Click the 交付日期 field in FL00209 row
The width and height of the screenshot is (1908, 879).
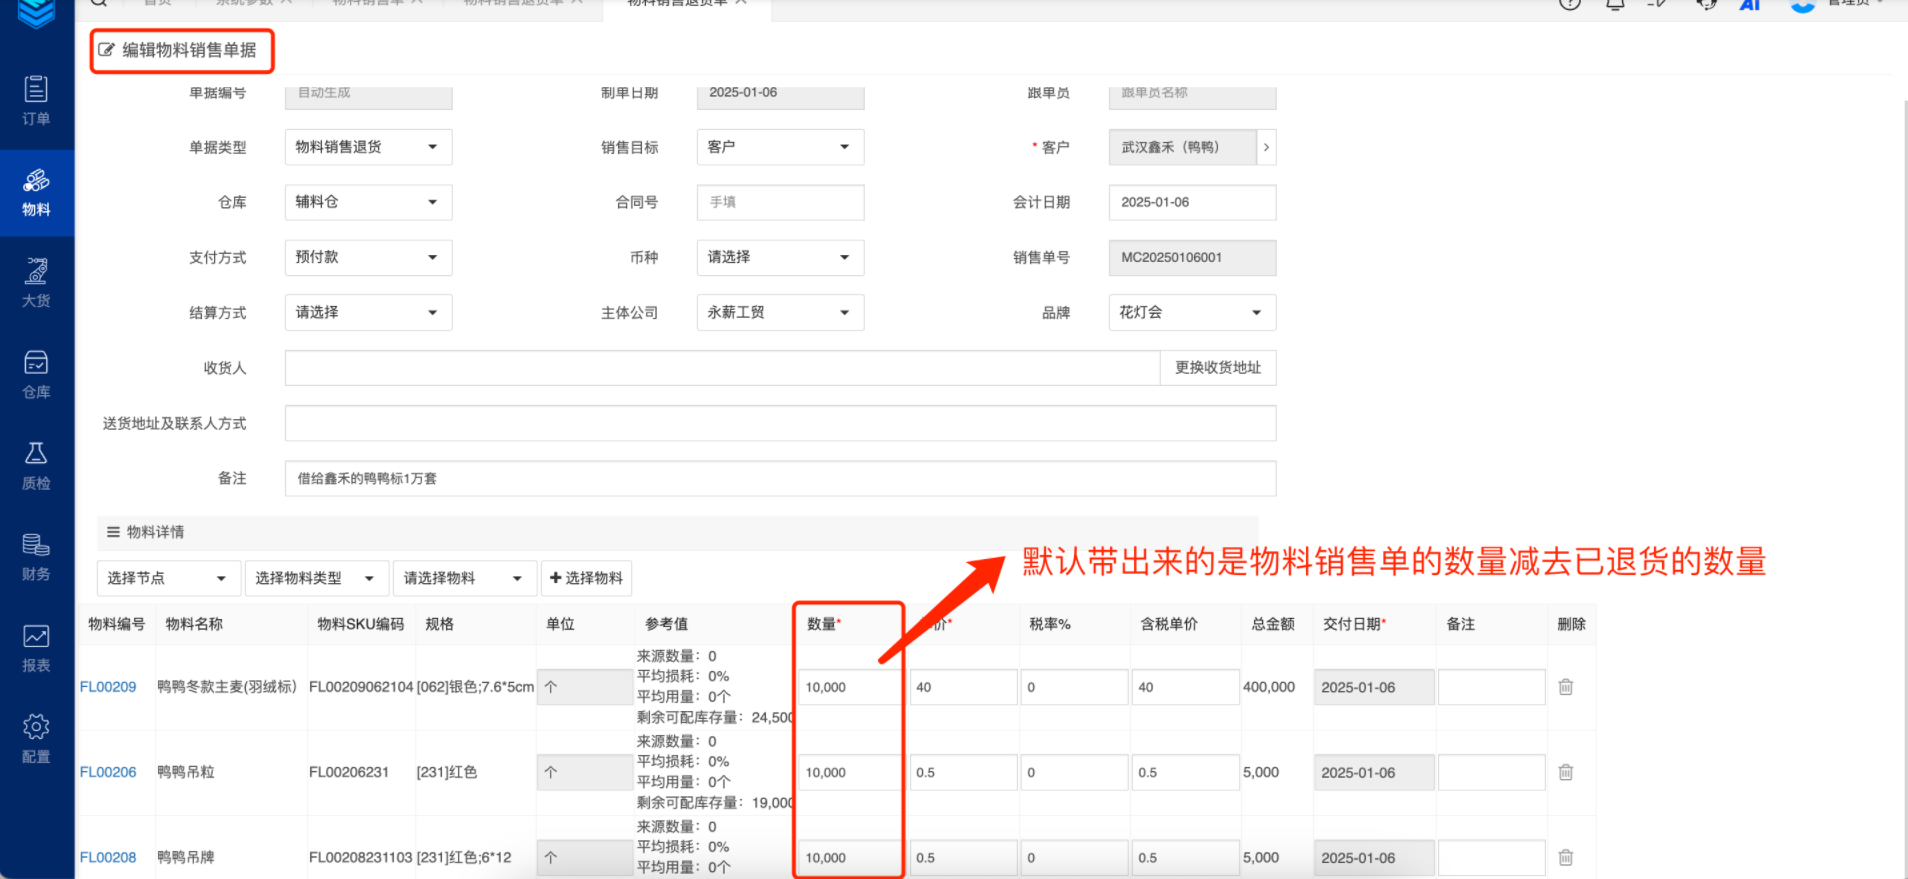tap(1374, 687)
